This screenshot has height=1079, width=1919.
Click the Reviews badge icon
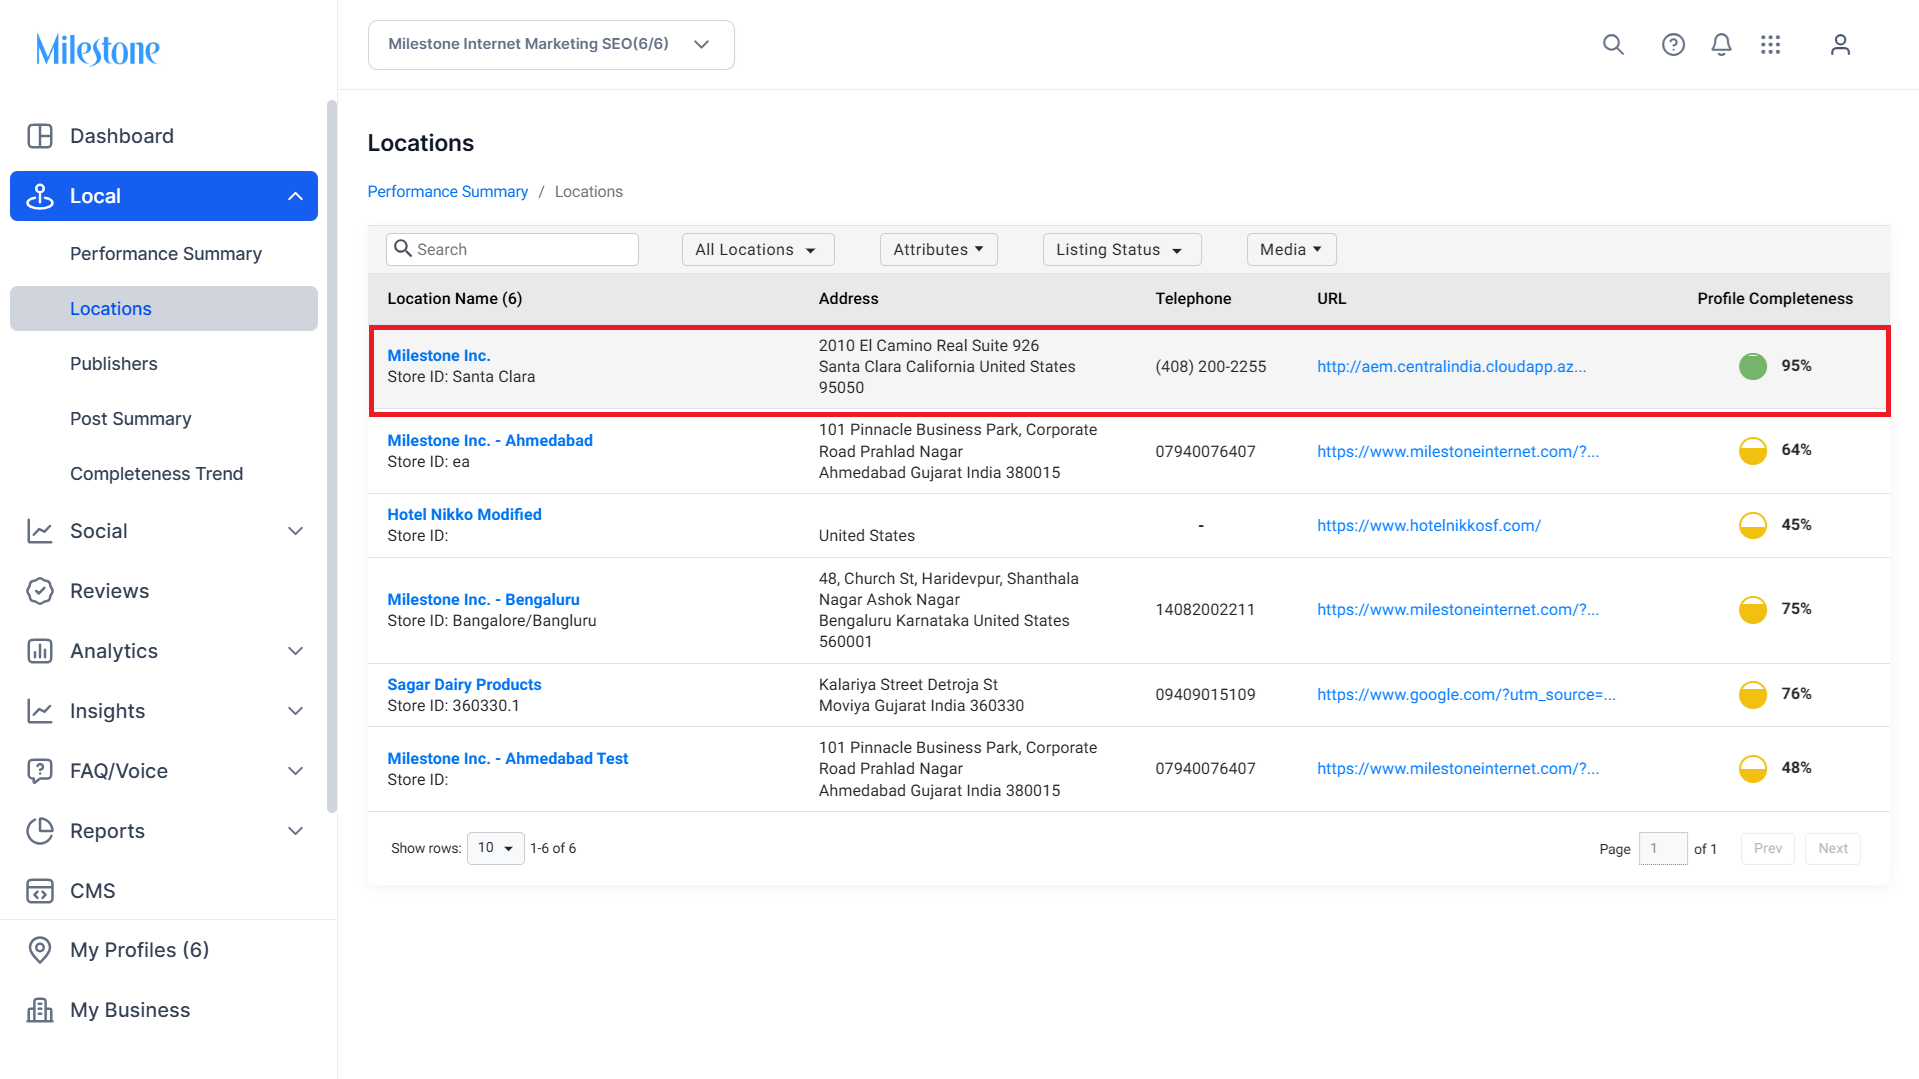tap(40, 591)
